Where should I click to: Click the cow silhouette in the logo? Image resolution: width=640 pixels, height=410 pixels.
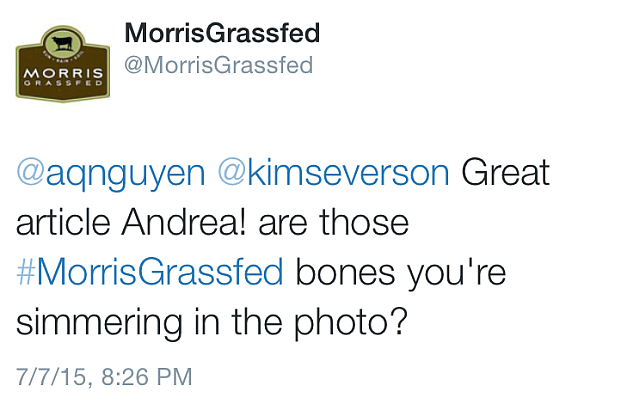click(x=61, y=45)
